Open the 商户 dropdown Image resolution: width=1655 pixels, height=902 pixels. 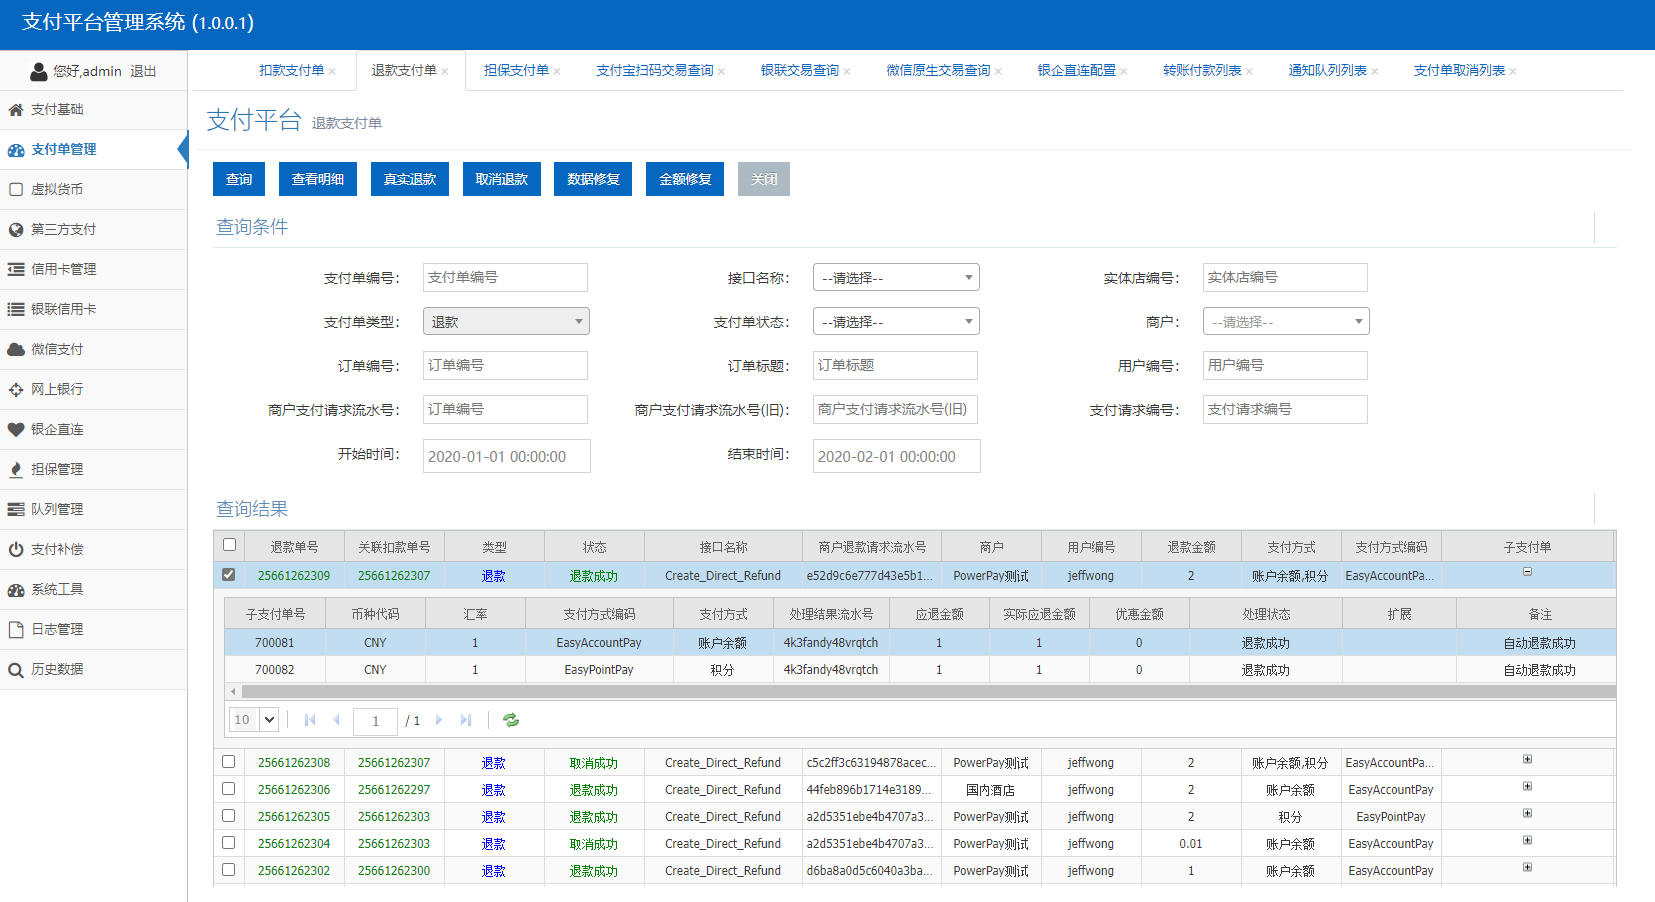(1286, 321)
